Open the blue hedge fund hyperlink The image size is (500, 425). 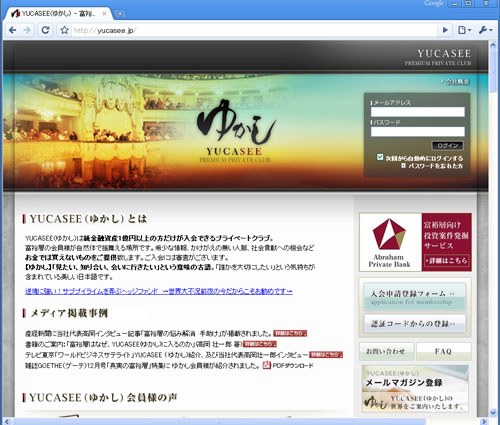(x=159, y=291)
